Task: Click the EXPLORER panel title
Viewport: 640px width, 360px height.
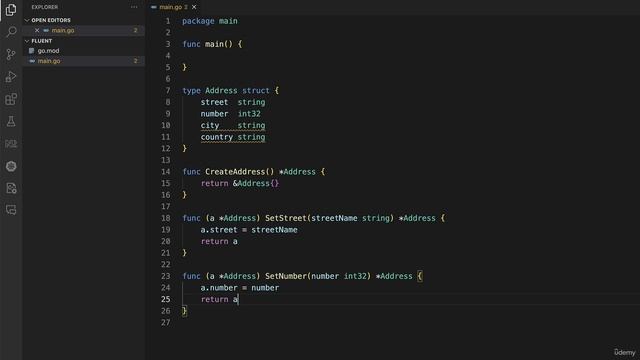Action: pyautogui.click(x=44, y=7)
